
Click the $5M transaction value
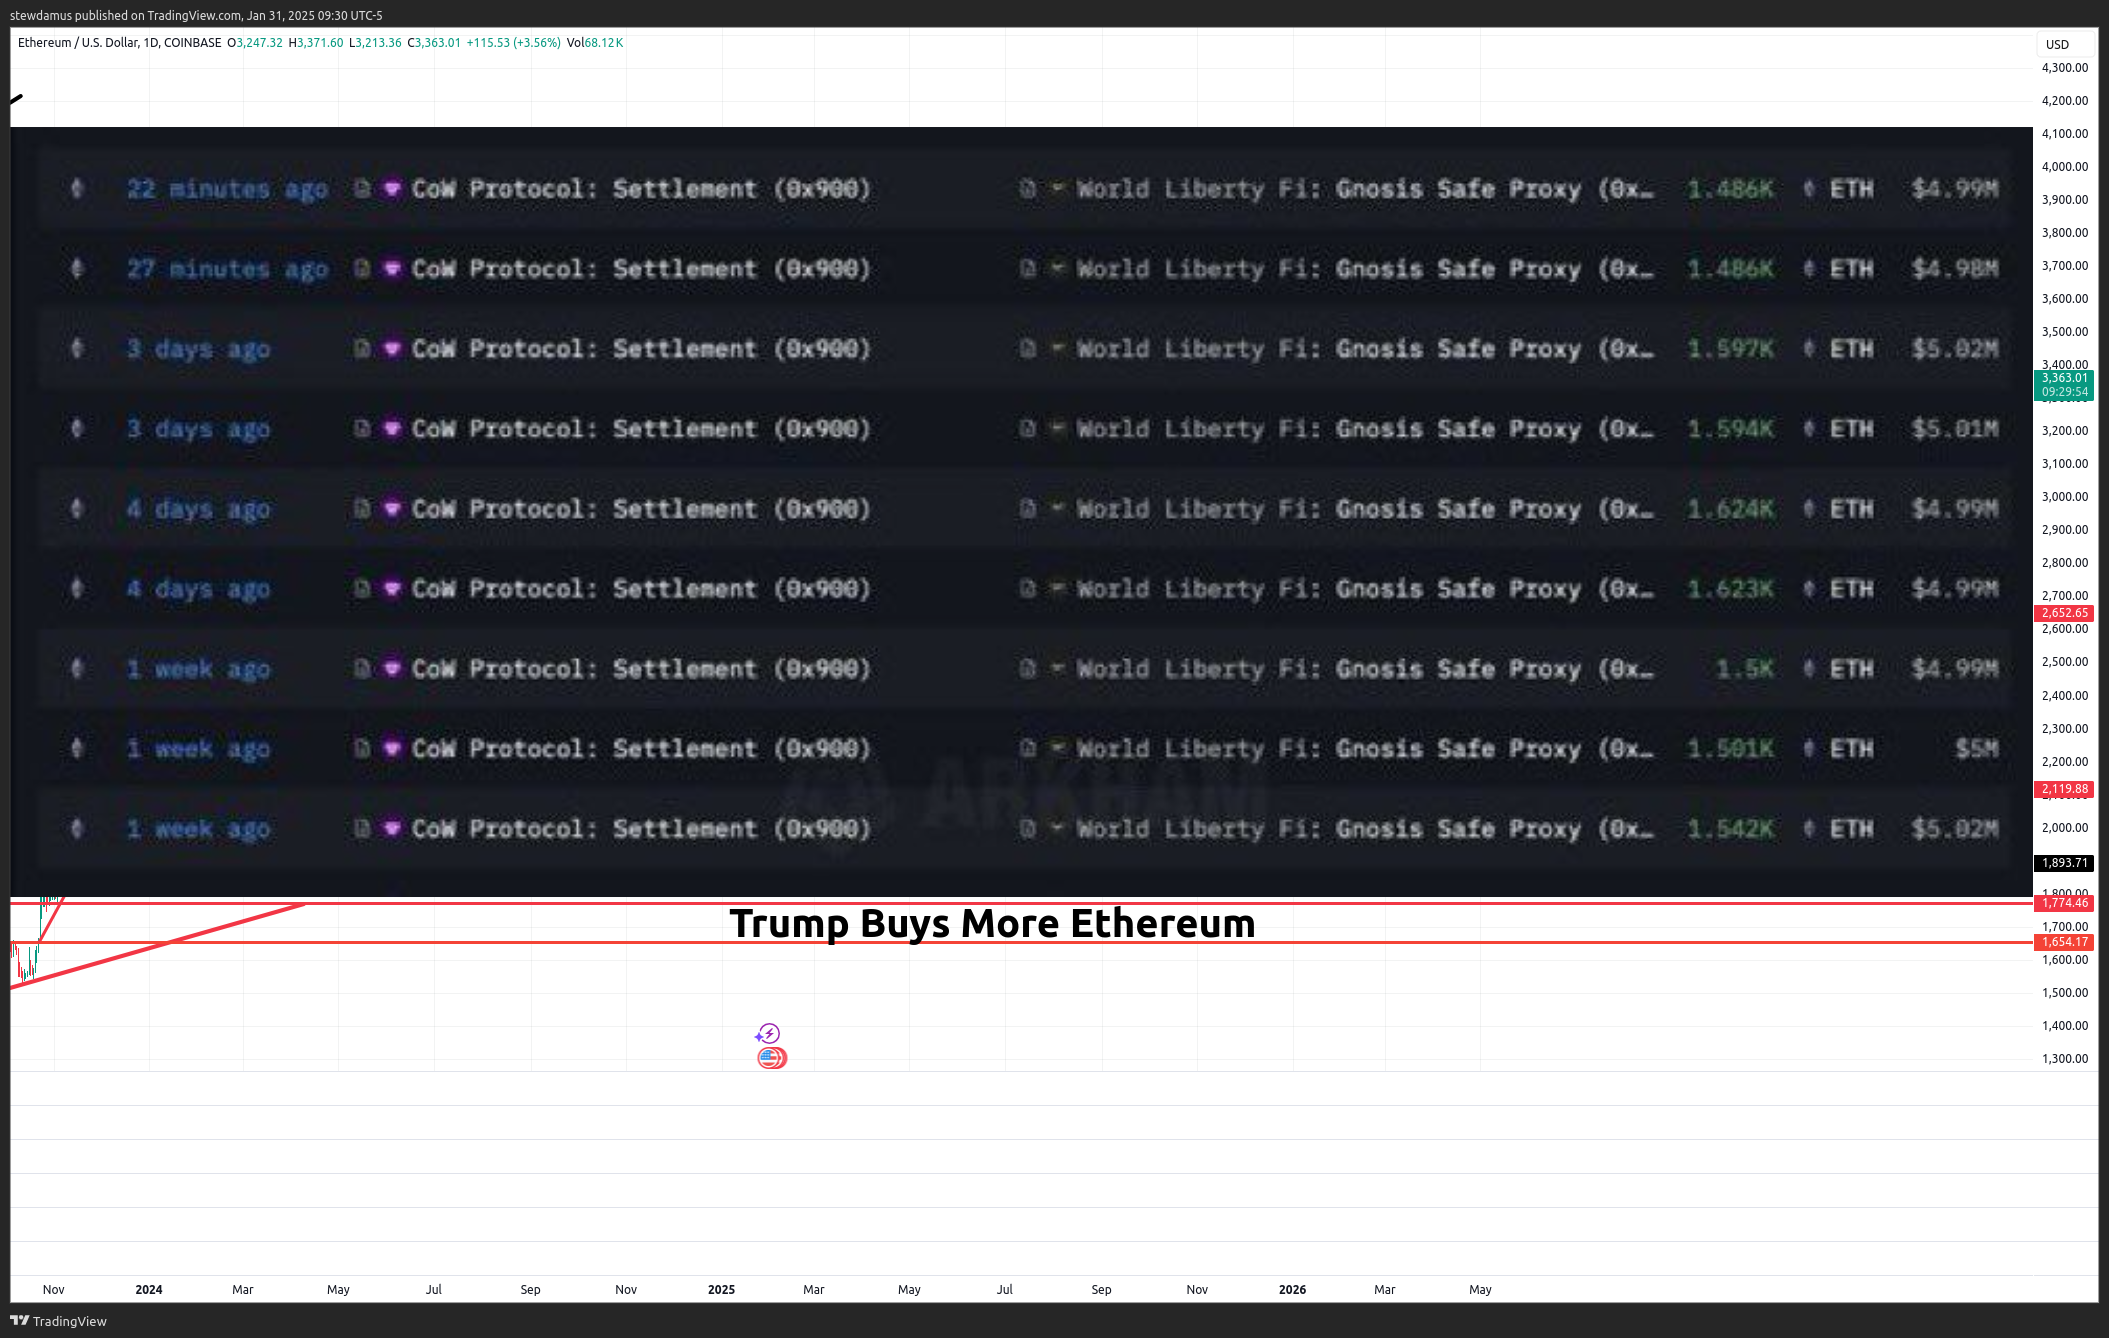(x=1976, y=749)
